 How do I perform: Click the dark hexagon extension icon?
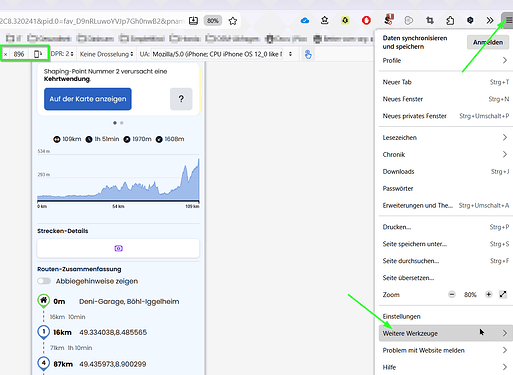pyautogui.click(x=470, y=21)
